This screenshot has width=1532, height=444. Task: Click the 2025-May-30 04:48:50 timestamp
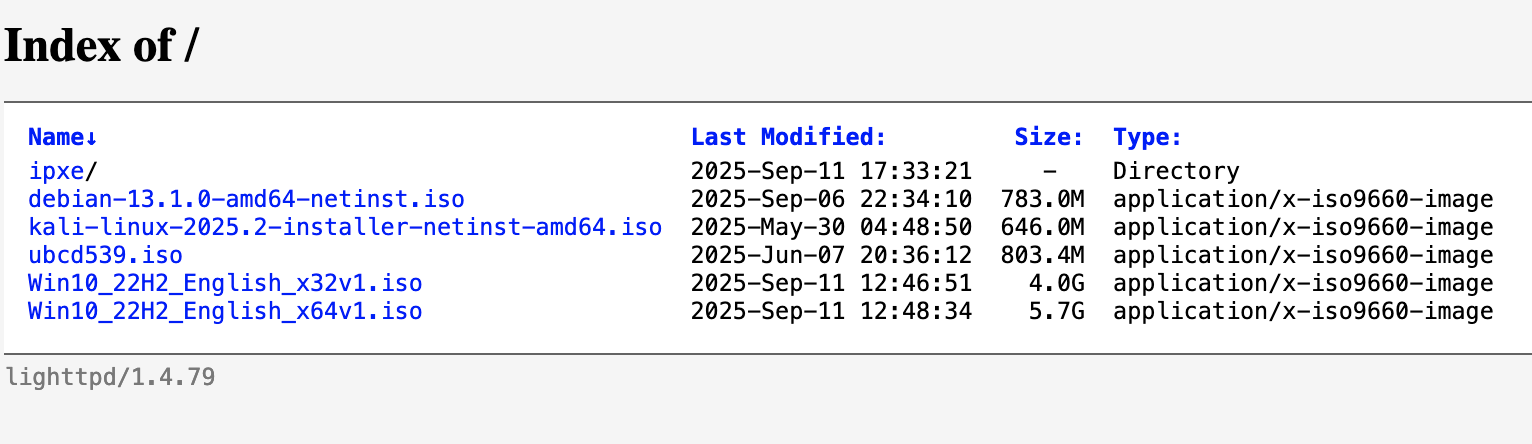pos(831,227)
